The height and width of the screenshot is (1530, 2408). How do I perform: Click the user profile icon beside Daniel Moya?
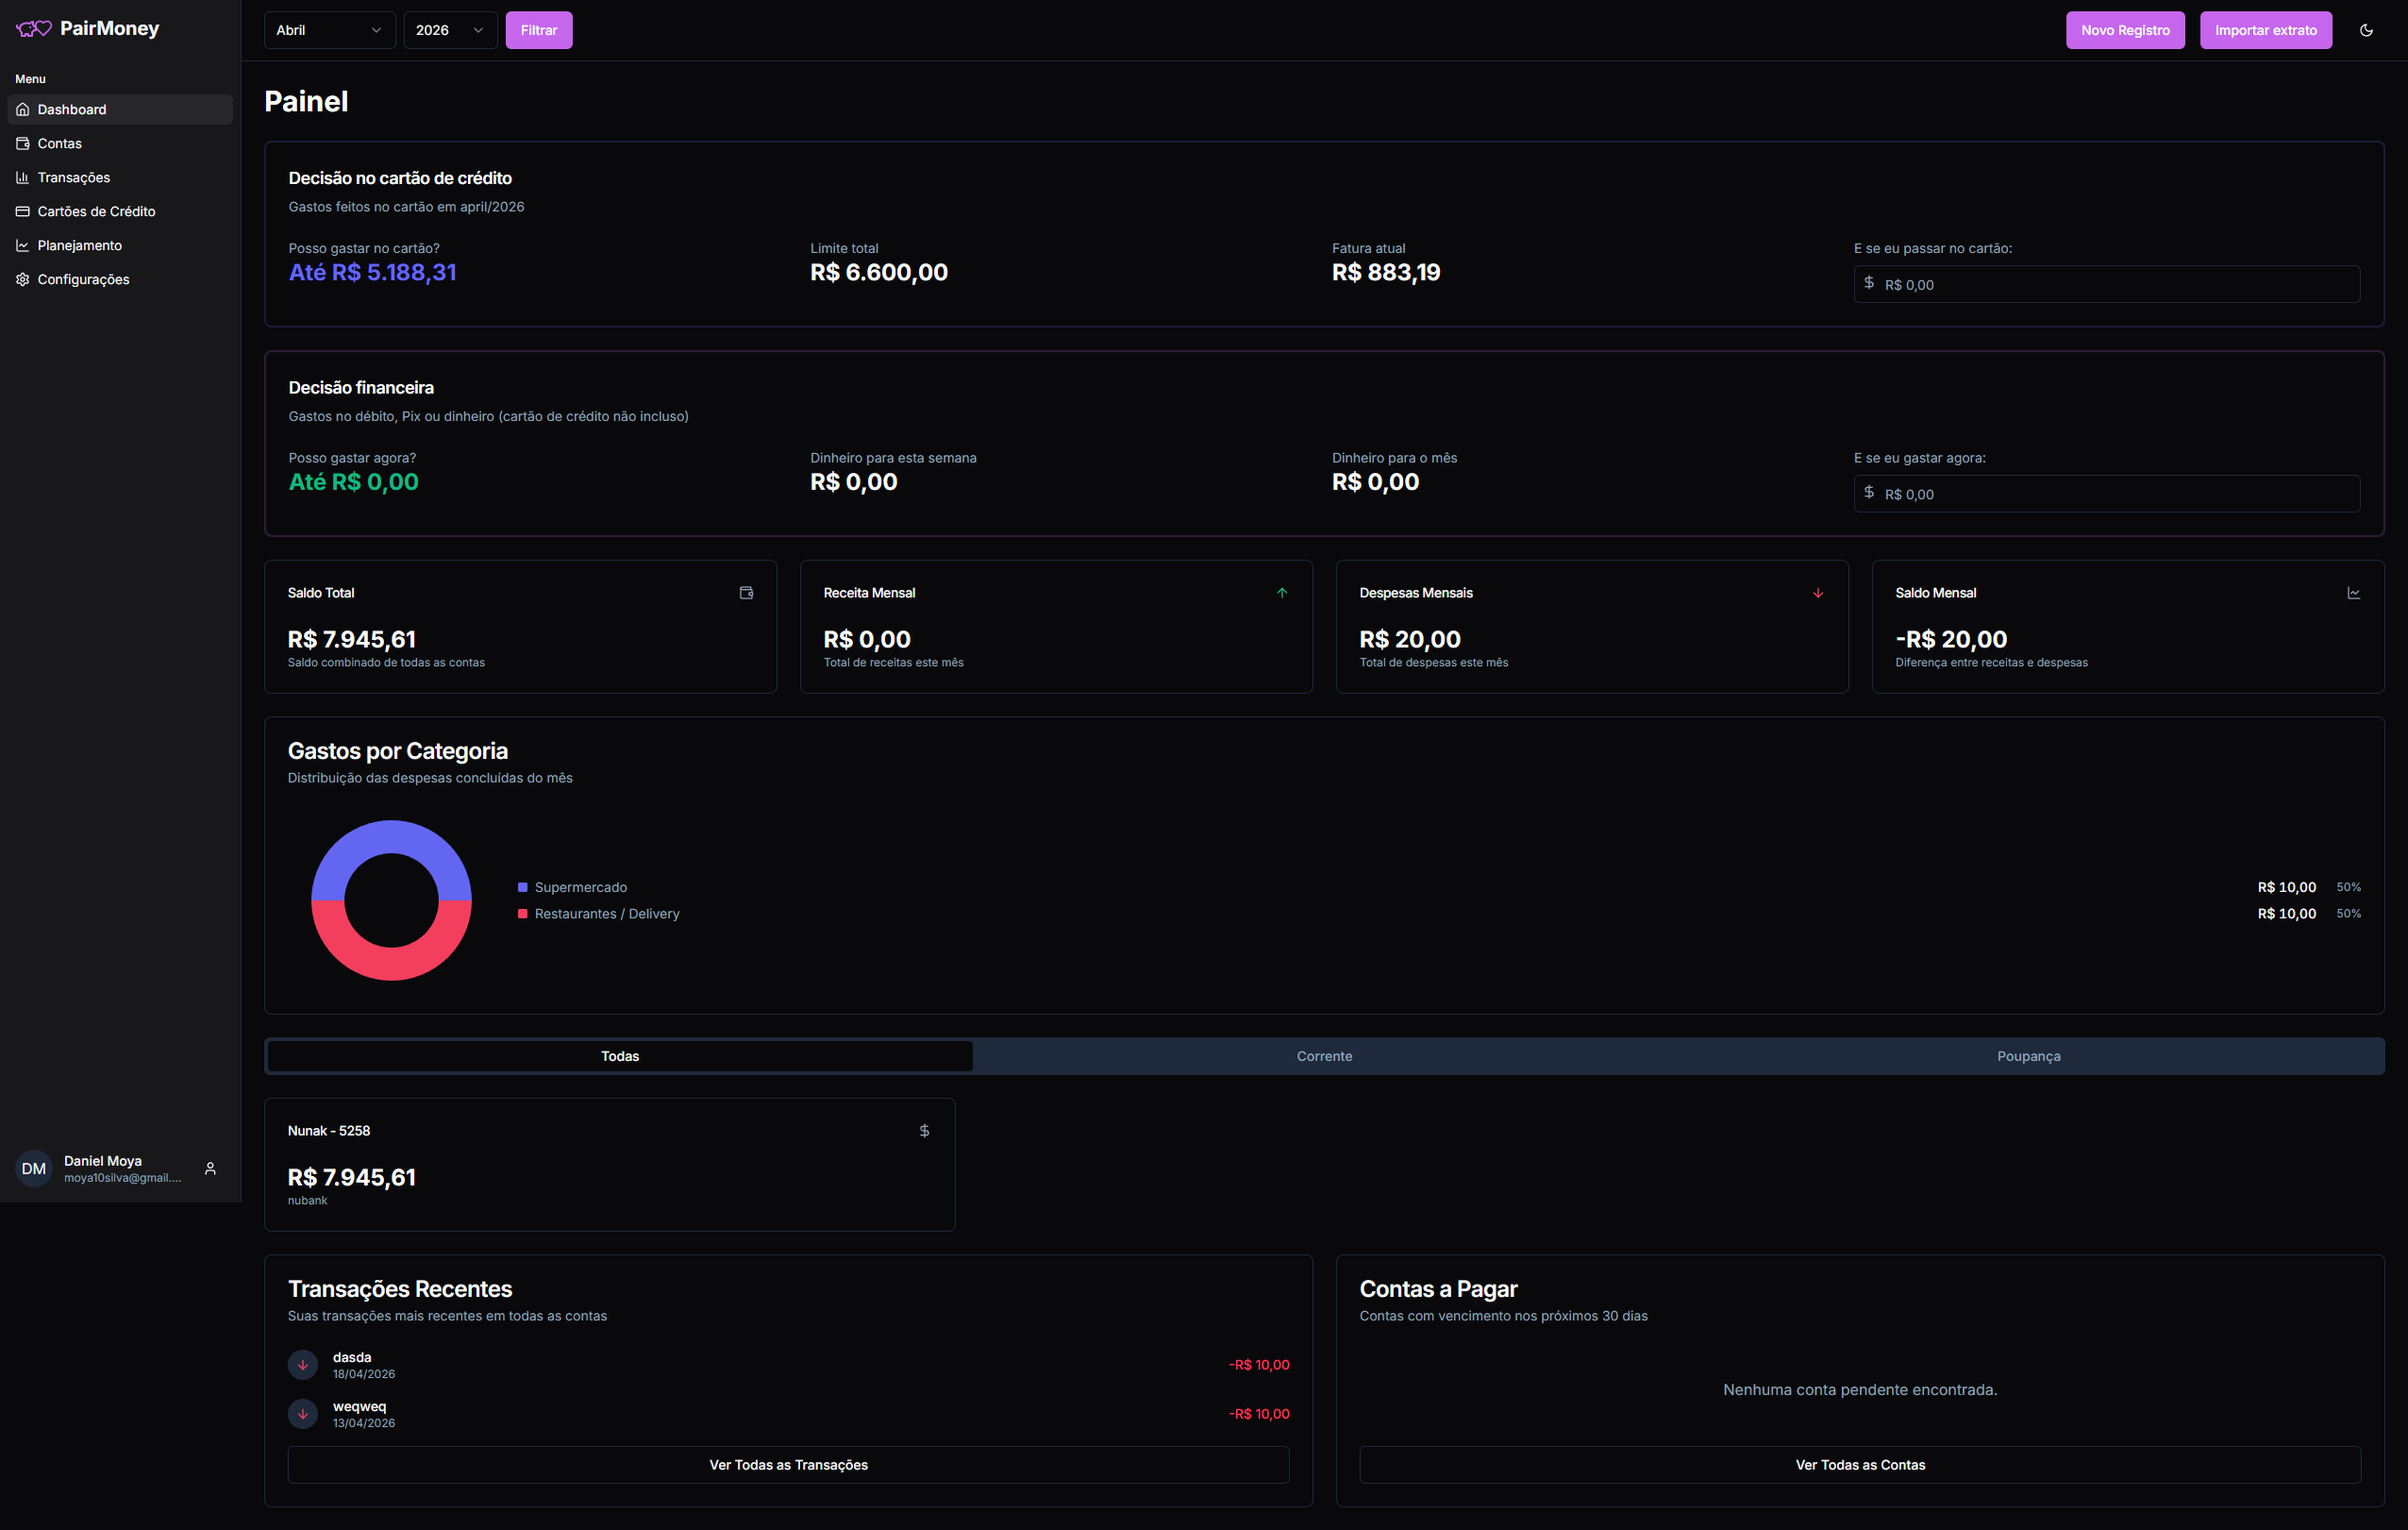[210, 1168]
